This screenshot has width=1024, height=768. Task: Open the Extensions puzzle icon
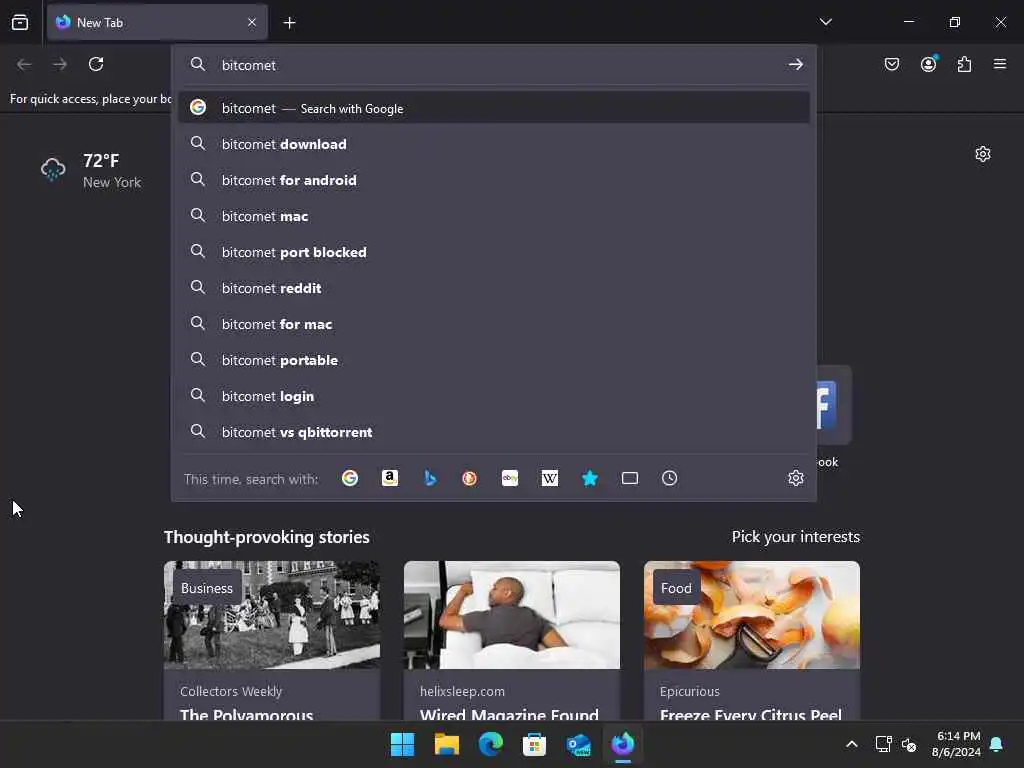click(x=964, y=64)
